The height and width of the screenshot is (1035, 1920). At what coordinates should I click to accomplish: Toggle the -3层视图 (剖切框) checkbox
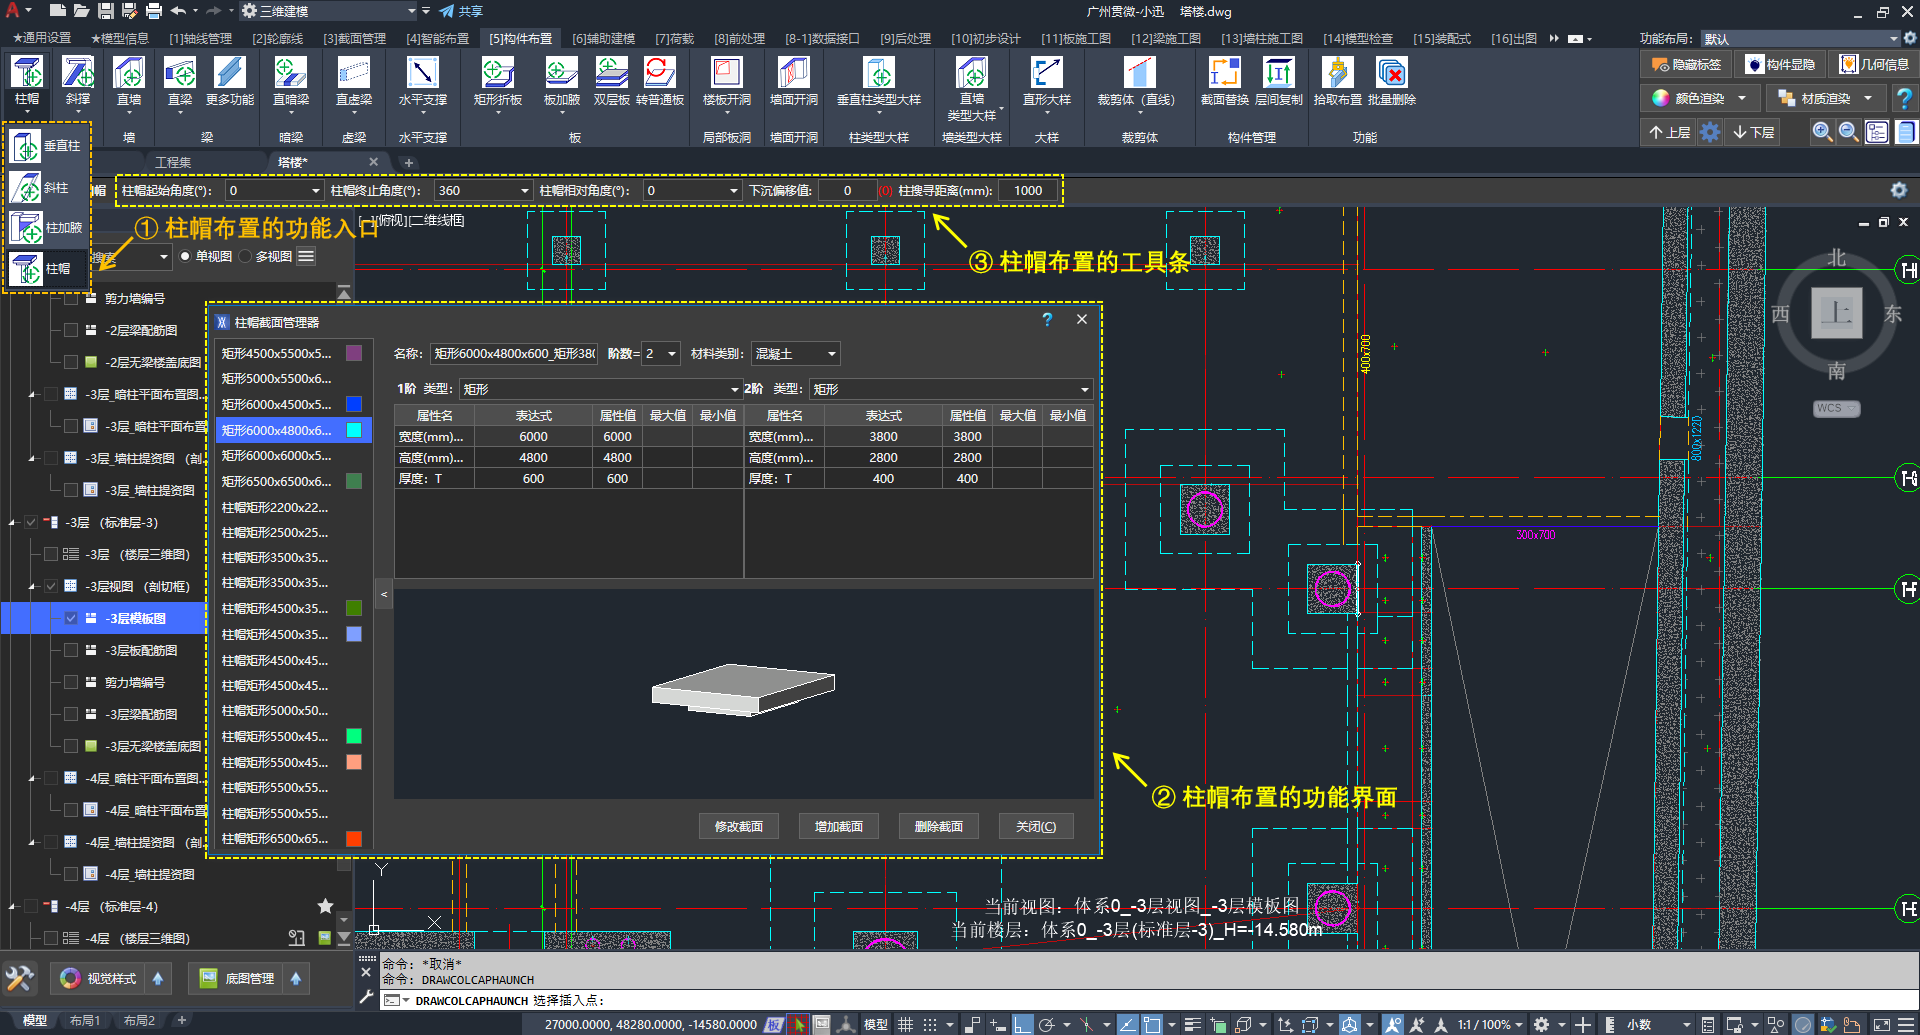pos(50,586)
